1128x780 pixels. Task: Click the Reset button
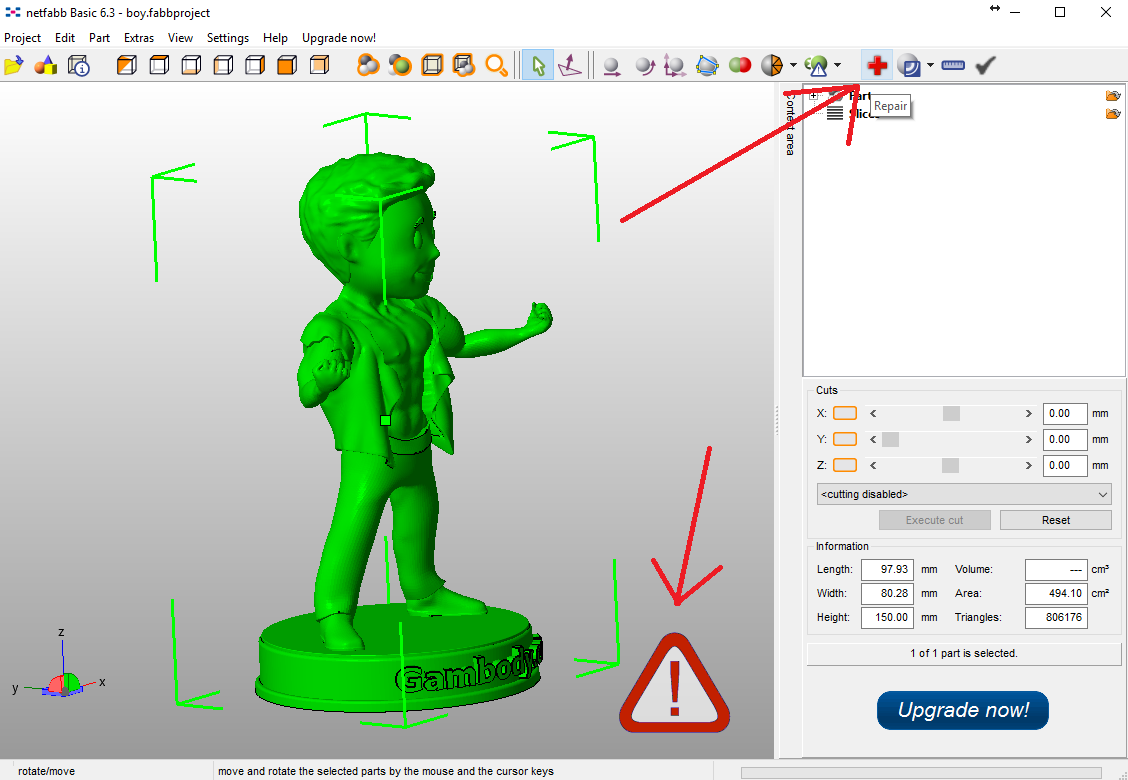pyautogui.click(x=1055, y=520)
